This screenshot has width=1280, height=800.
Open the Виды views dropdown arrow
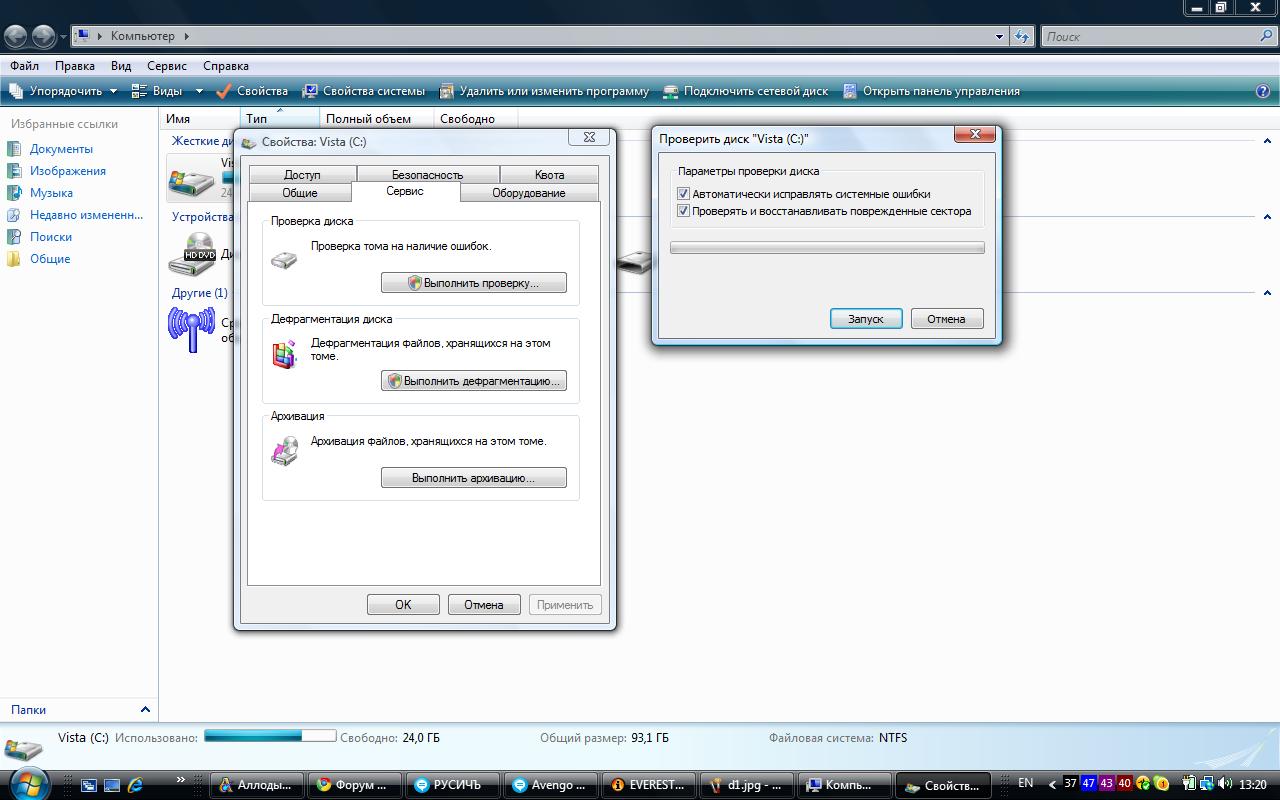(x=199, y=91)
